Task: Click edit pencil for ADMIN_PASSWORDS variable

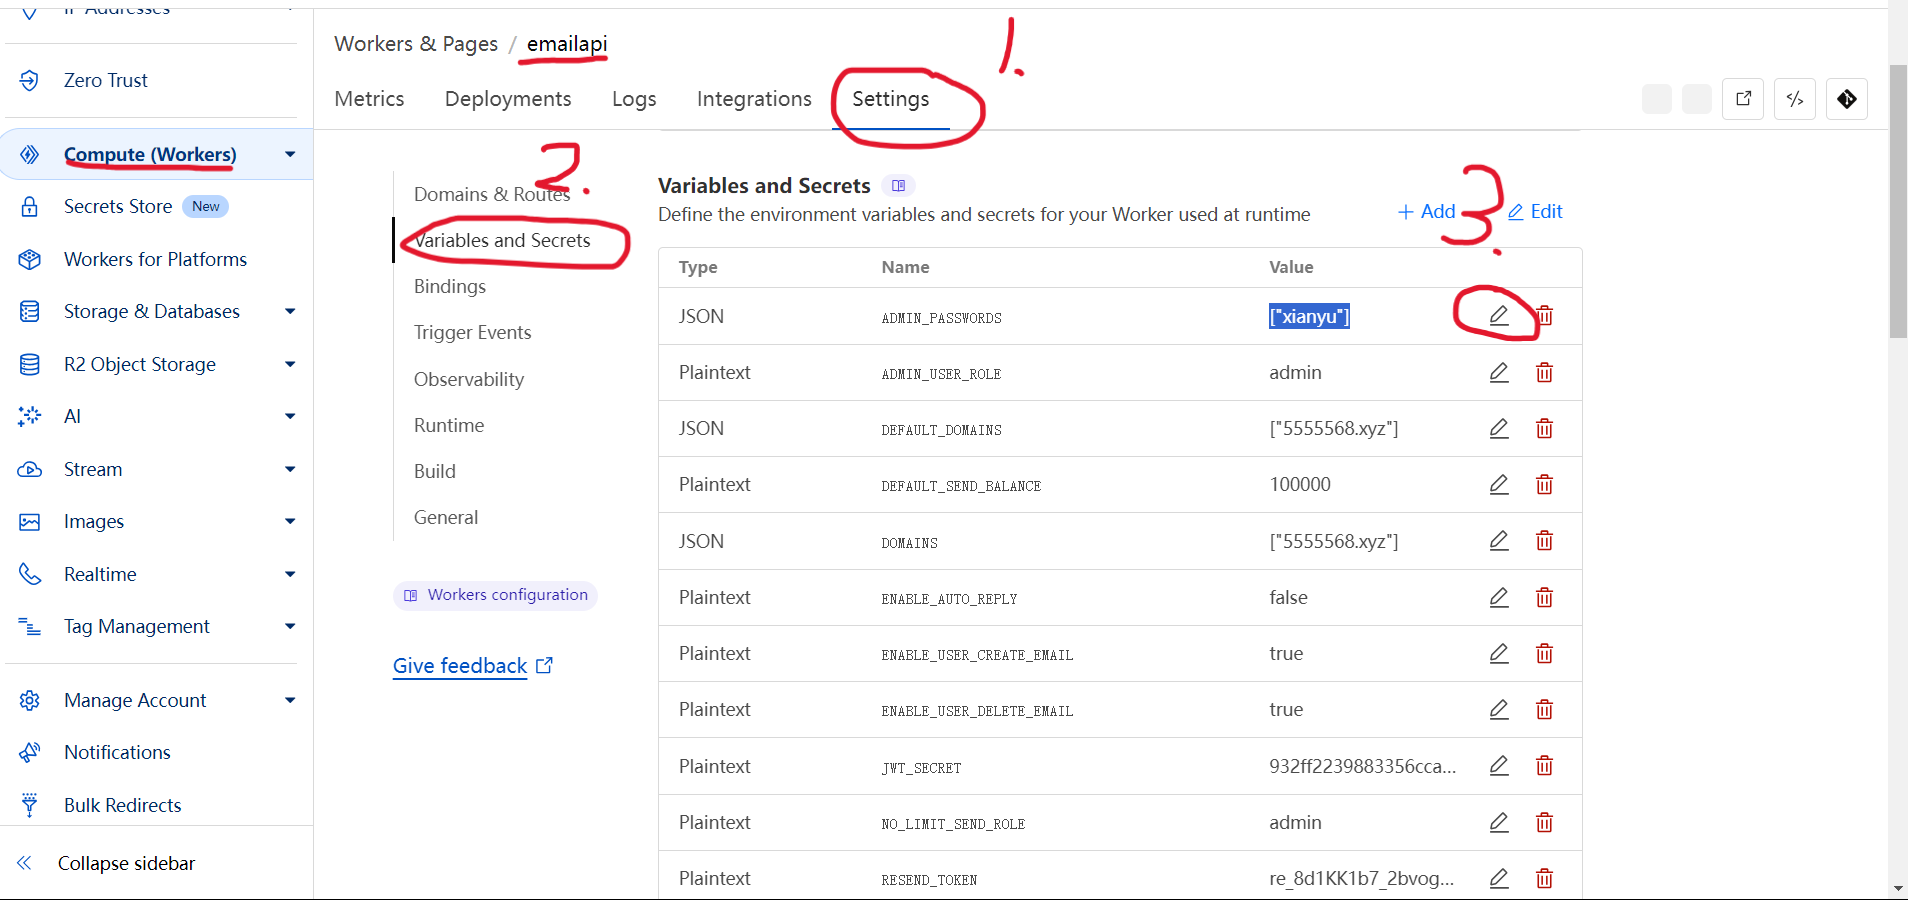Action: point(1498,316)
